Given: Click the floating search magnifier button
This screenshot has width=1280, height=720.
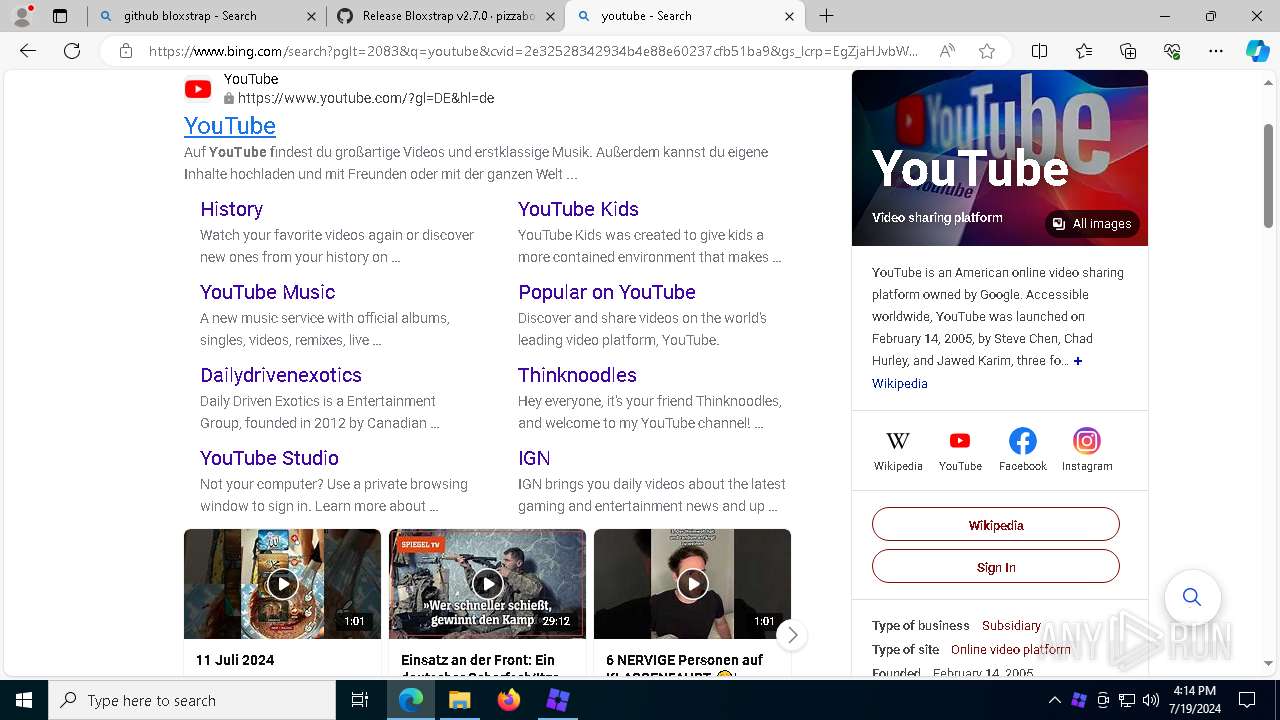Looking at the screenshot, I should pos(1192,597).
